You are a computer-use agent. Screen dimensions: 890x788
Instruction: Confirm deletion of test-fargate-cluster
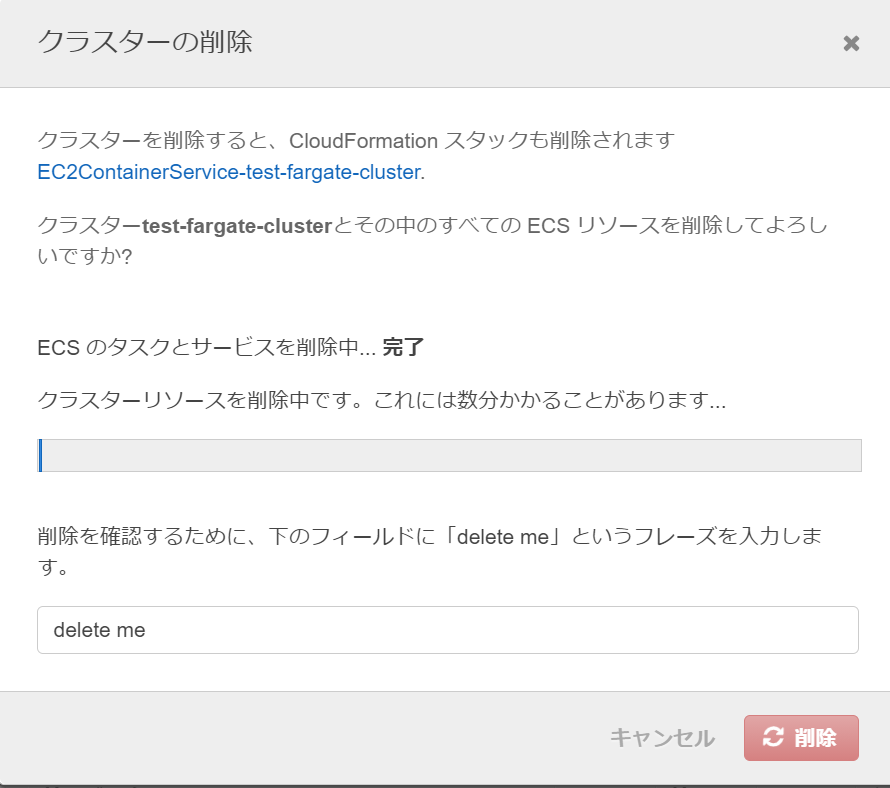click(x=801, y=737)
